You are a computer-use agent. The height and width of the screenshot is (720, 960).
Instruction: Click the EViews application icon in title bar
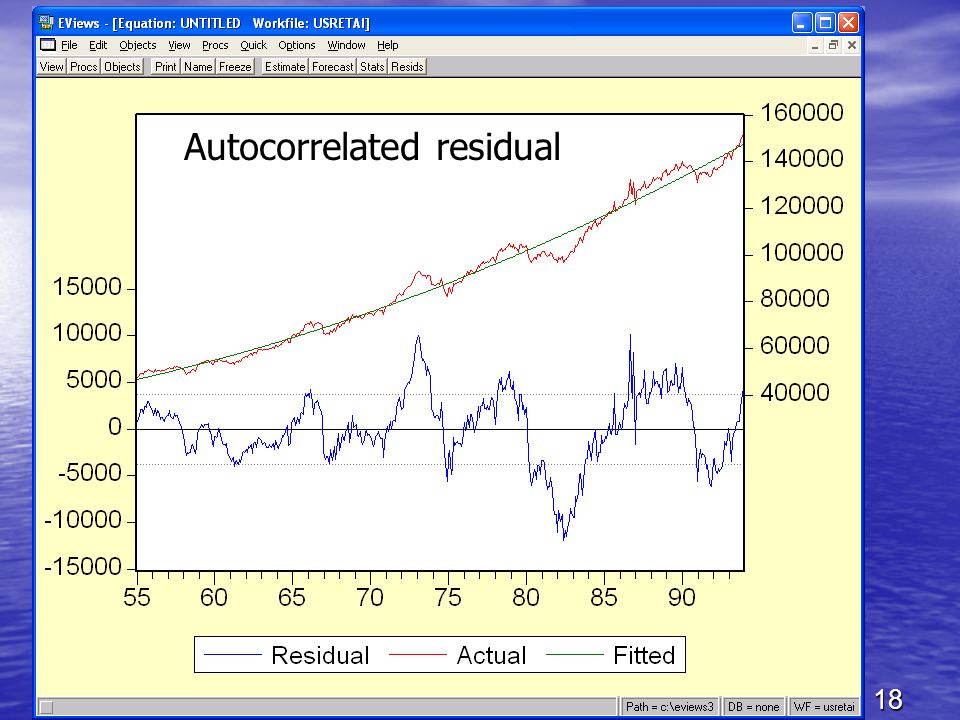click(x=46, y=23)
